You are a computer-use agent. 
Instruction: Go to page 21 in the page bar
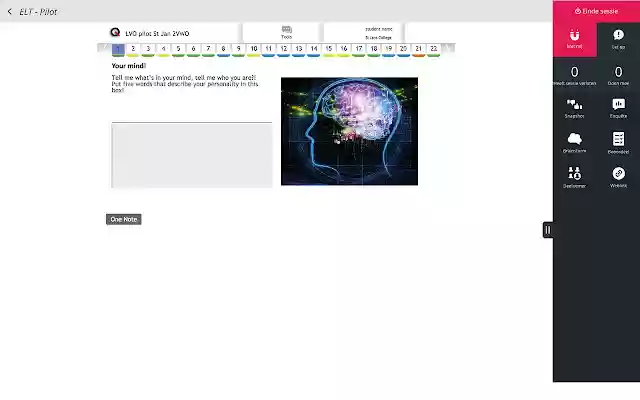[x=418, y=49]
